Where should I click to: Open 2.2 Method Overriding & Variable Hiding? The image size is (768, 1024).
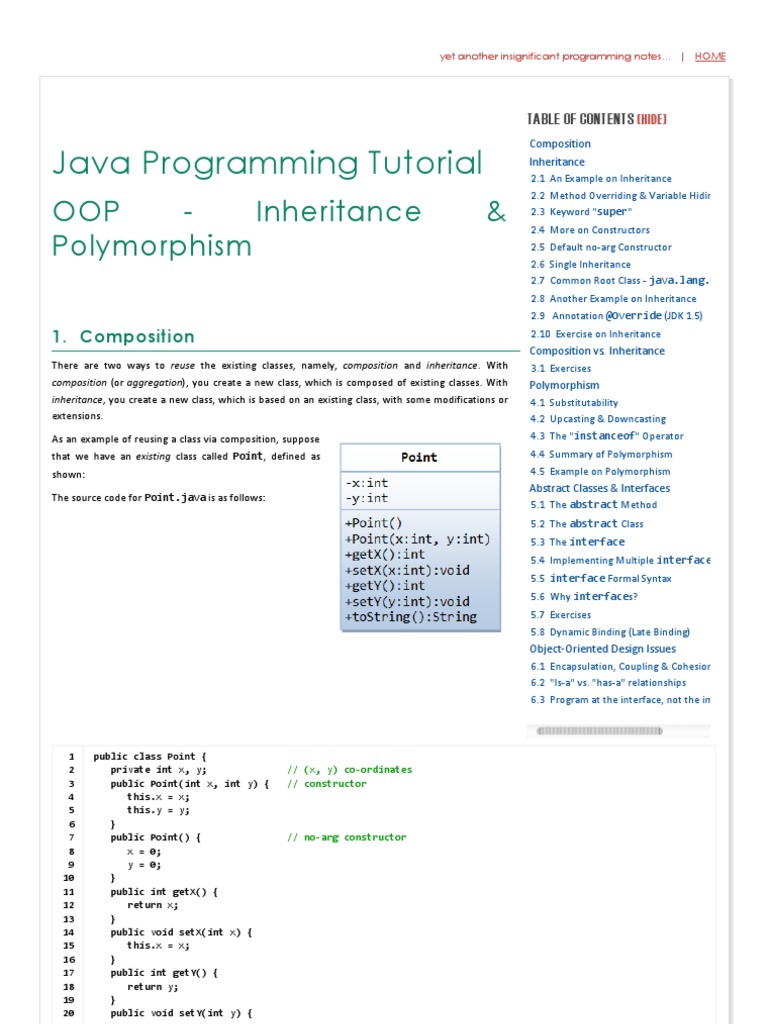[620, 195]
